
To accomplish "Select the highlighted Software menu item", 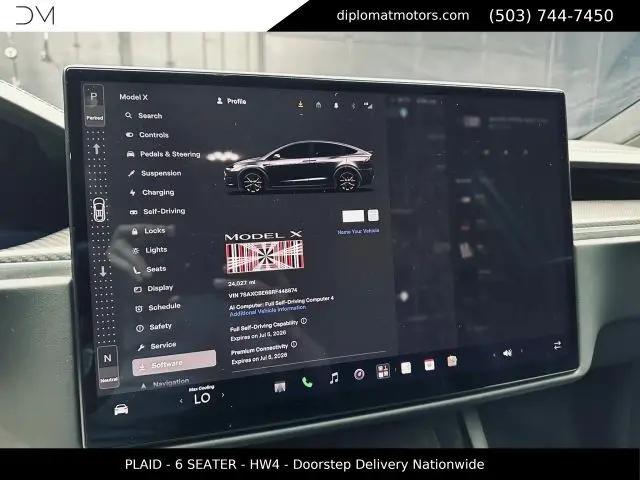I will tap(174, 363).
